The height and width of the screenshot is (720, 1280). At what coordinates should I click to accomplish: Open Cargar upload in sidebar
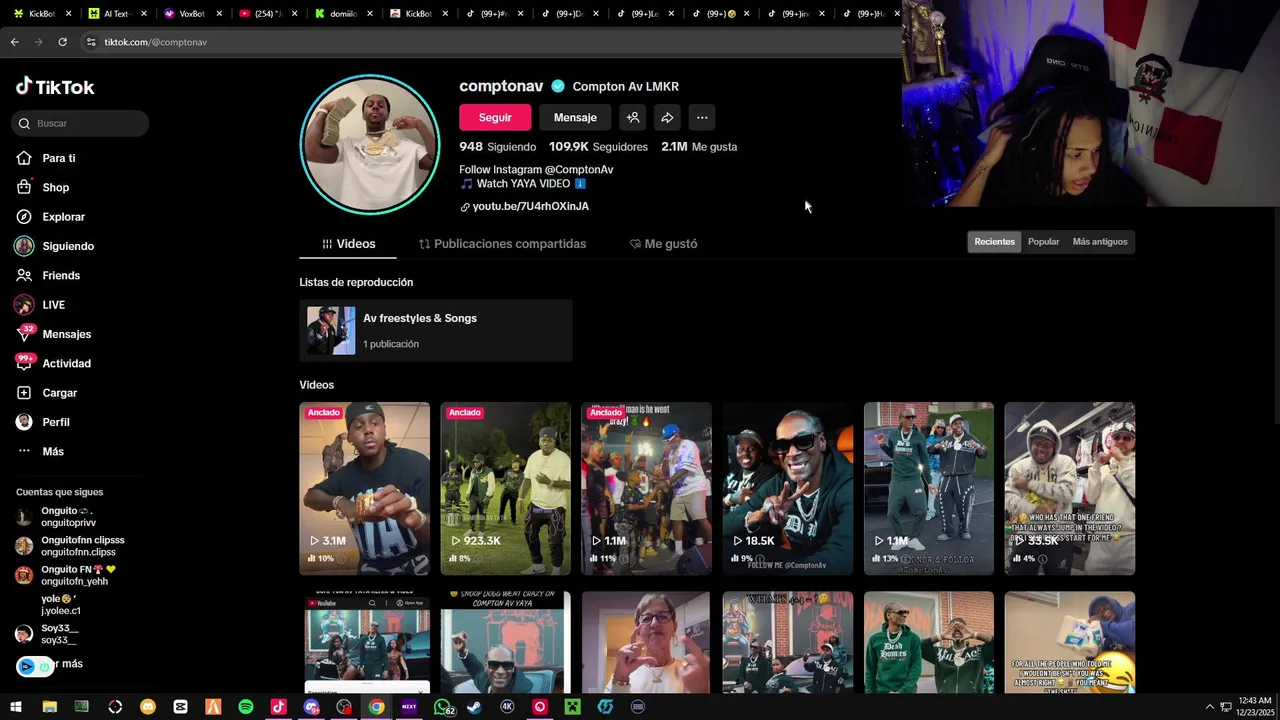coord(47,393)
